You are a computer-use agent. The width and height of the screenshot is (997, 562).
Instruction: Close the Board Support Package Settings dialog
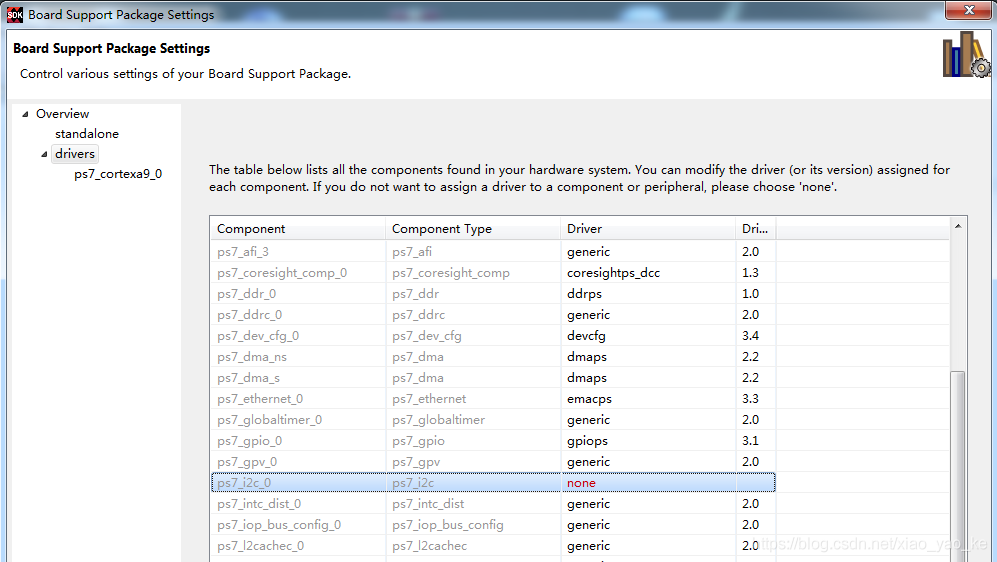click(x=968, y=10)
